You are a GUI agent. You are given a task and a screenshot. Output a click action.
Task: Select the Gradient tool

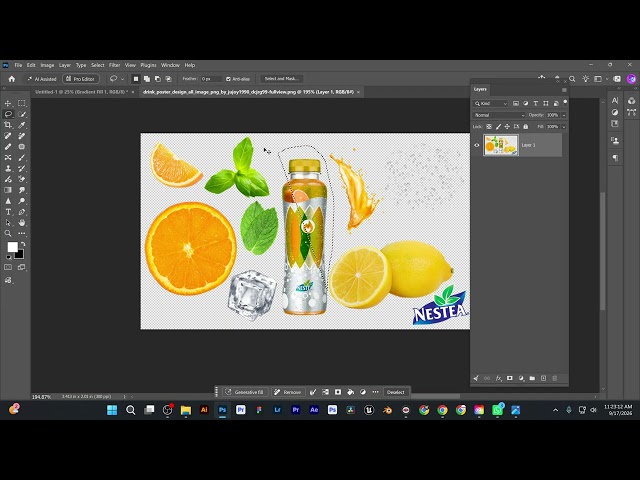(8, 190)
